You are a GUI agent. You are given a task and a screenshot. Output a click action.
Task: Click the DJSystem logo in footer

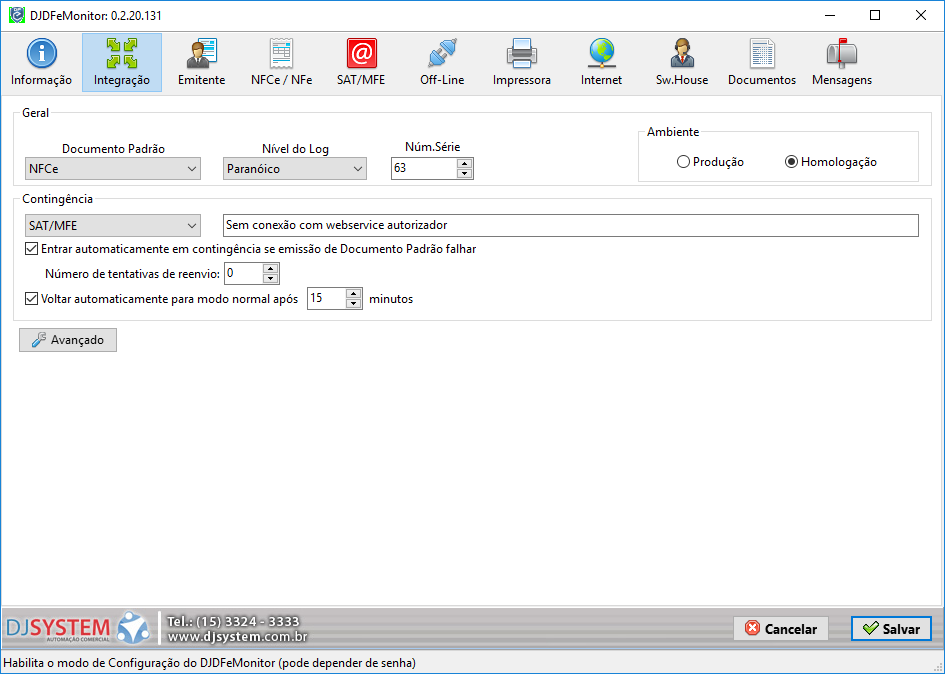77,628
